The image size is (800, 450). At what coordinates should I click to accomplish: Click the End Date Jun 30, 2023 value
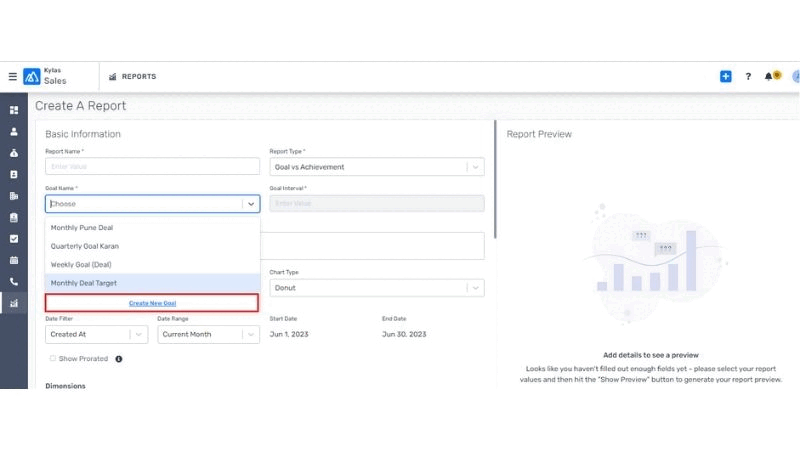404,334
